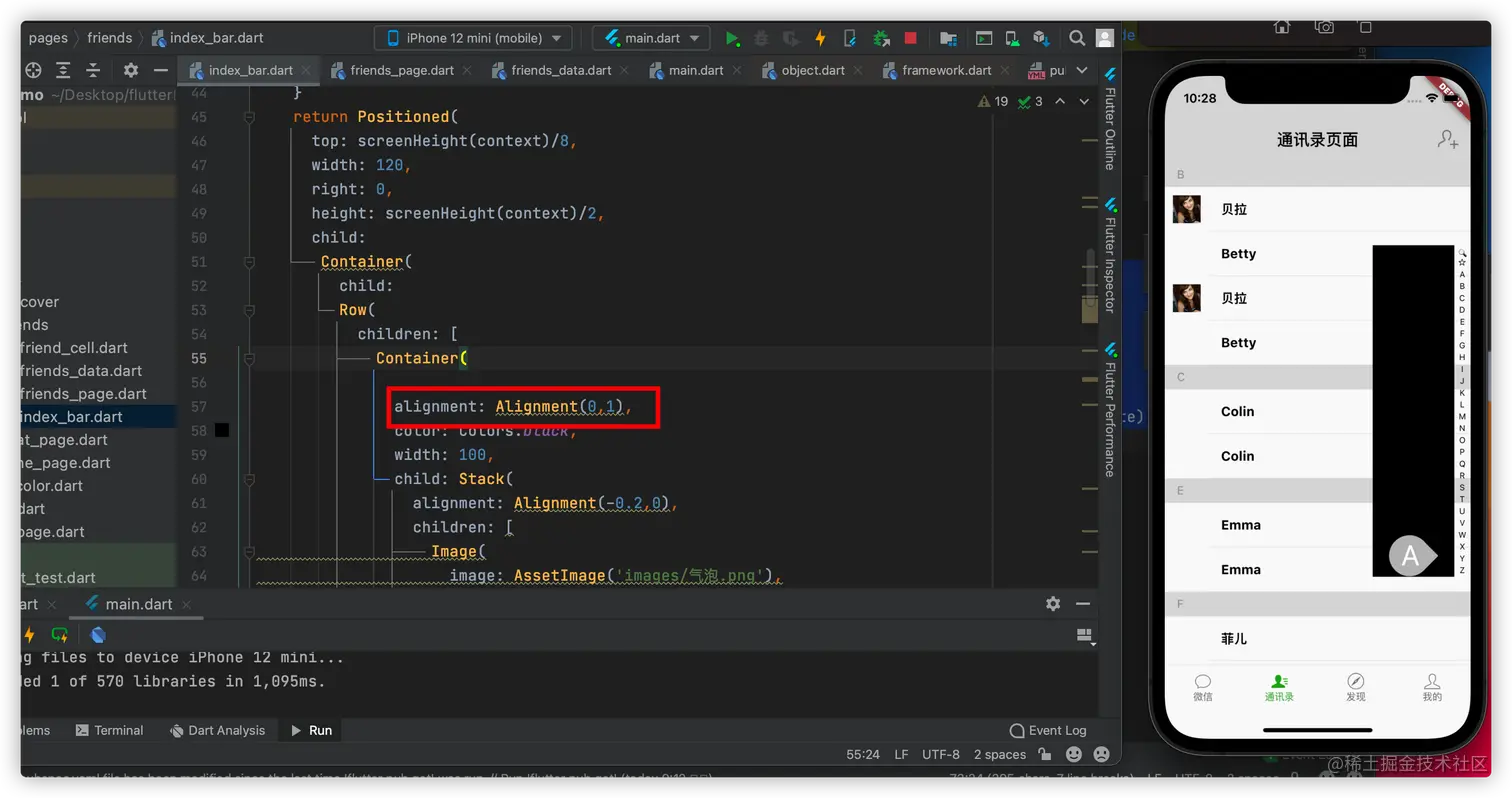Open Dart DevTools icon in Run panel
This screenshot has width=1512, height=798.
point(98,635)
